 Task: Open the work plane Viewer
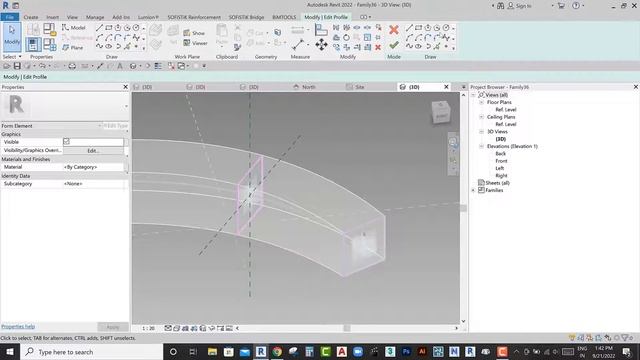click(196, 43)
